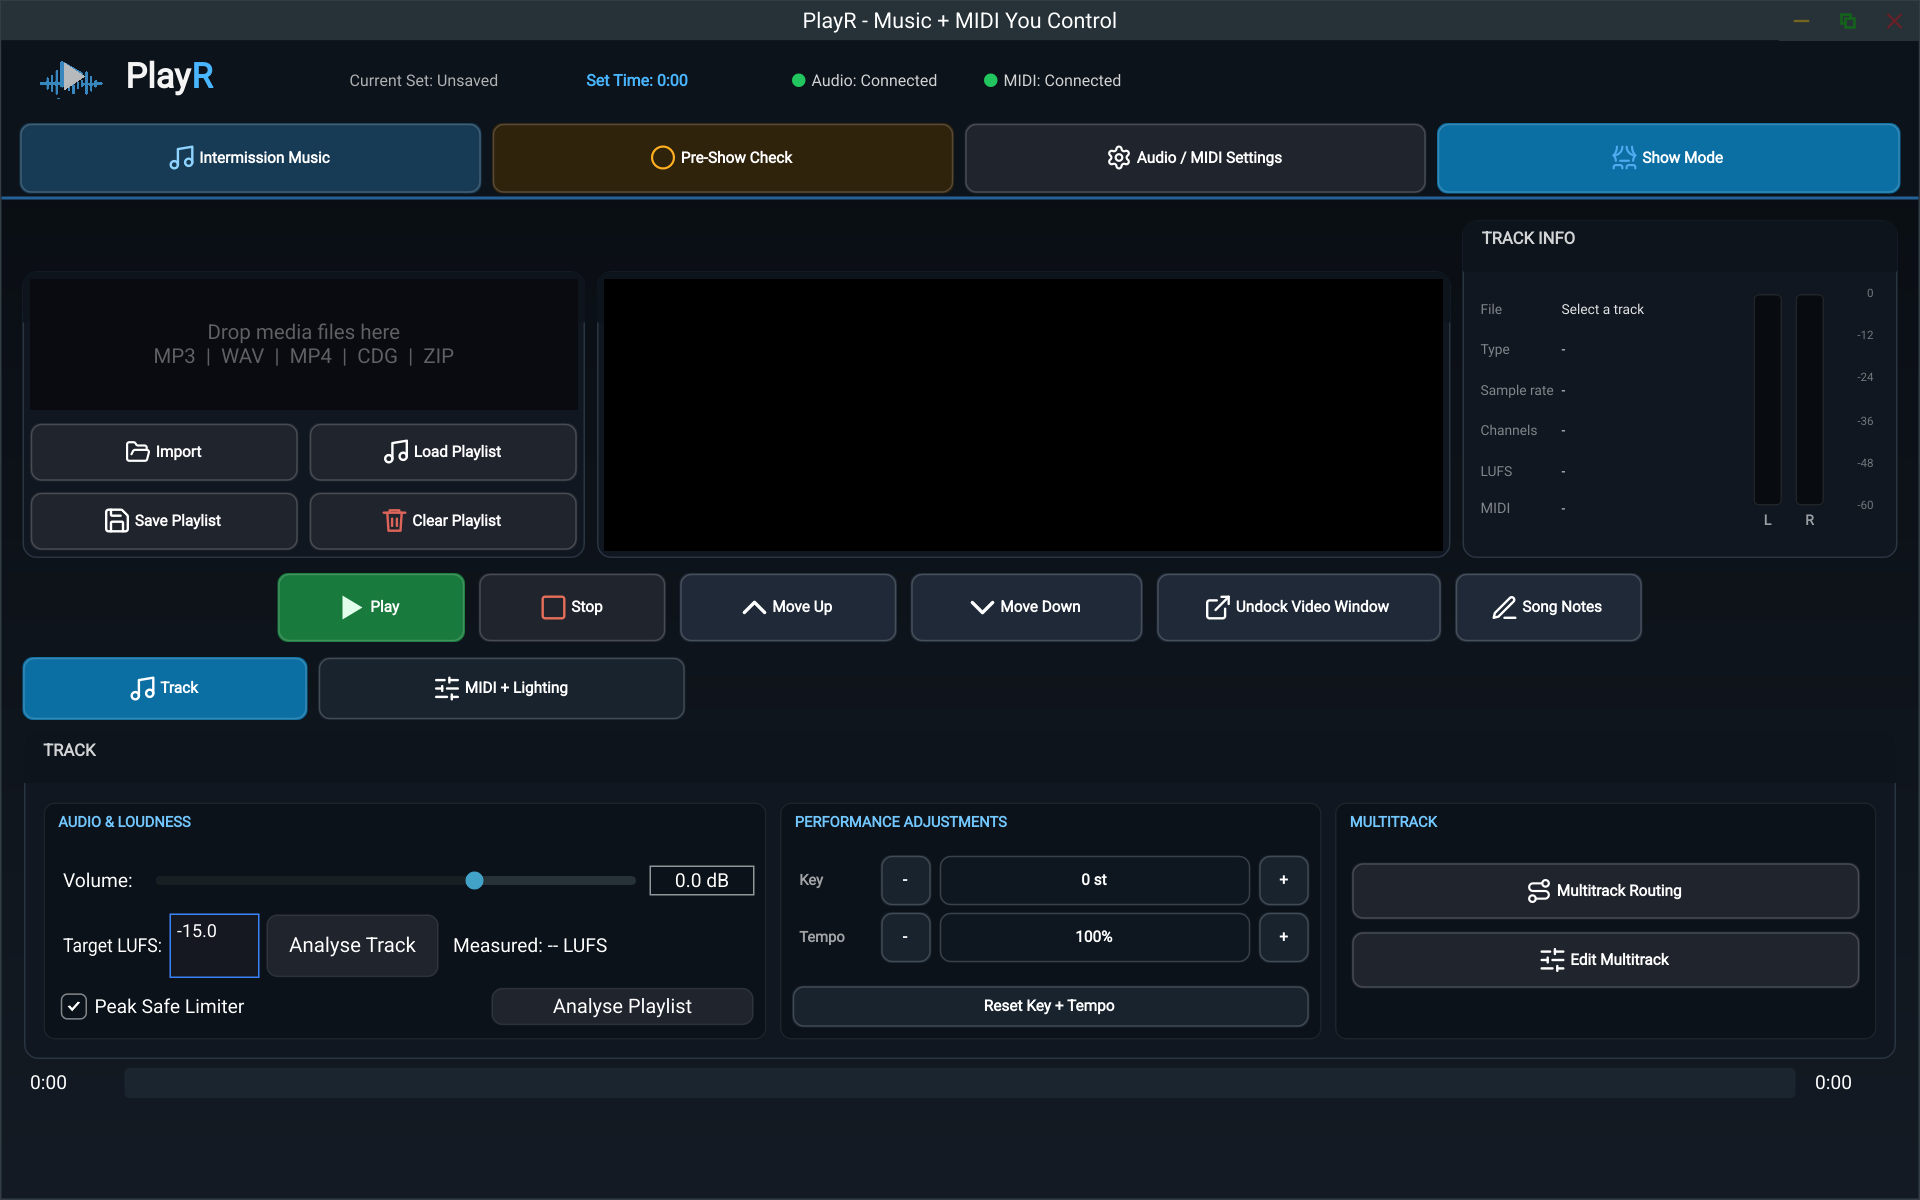Click the playback progress bar
The width and height of the screenshot is (1920, 1200).
(x=959, y=1083)
